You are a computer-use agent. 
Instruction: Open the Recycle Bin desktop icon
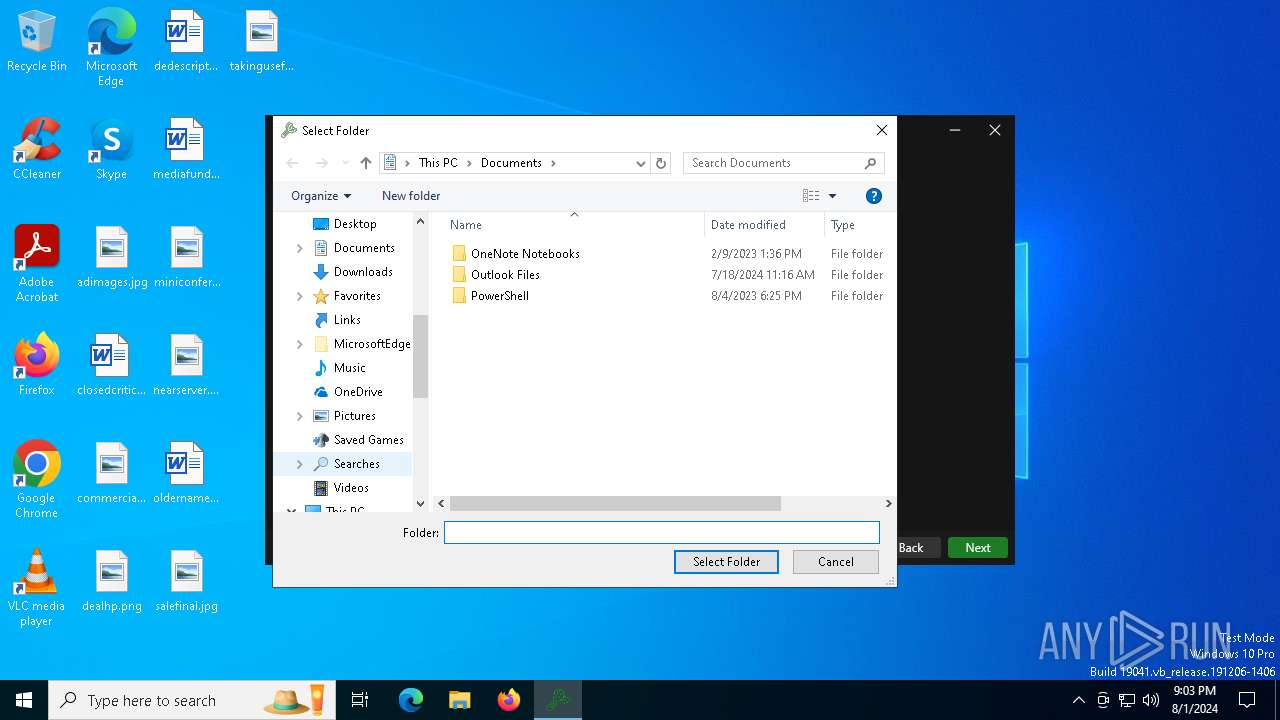pyautogui.click(x=37, y=42)
